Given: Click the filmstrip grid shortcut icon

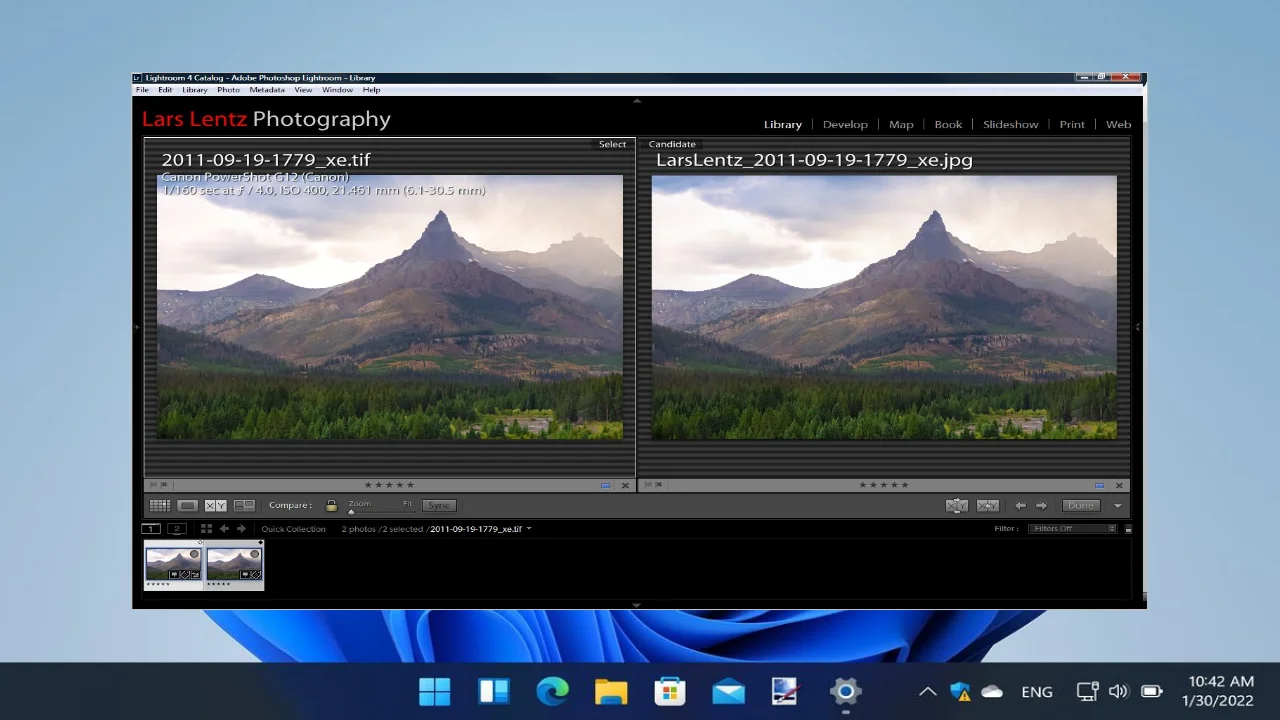Looking at the screenshot, I should pyautogui.click(x=206, y=529).
